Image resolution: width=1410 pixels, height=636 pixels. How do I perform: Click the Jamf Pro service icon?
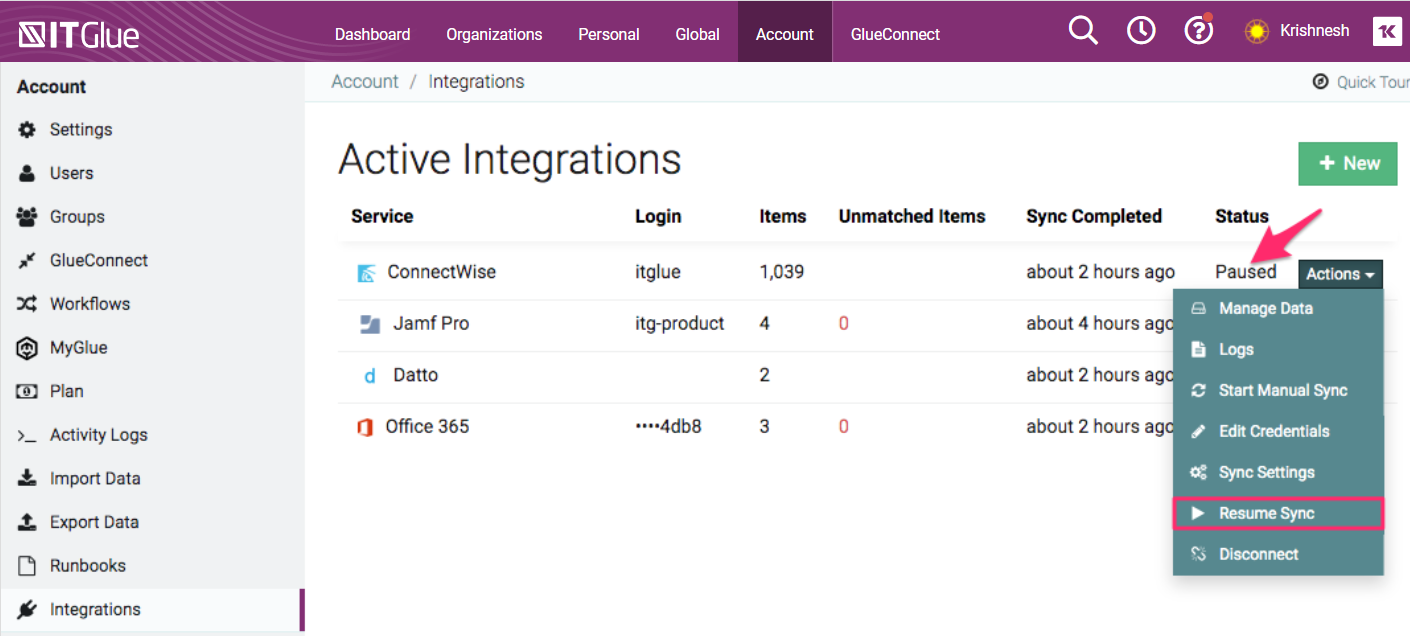370,324
